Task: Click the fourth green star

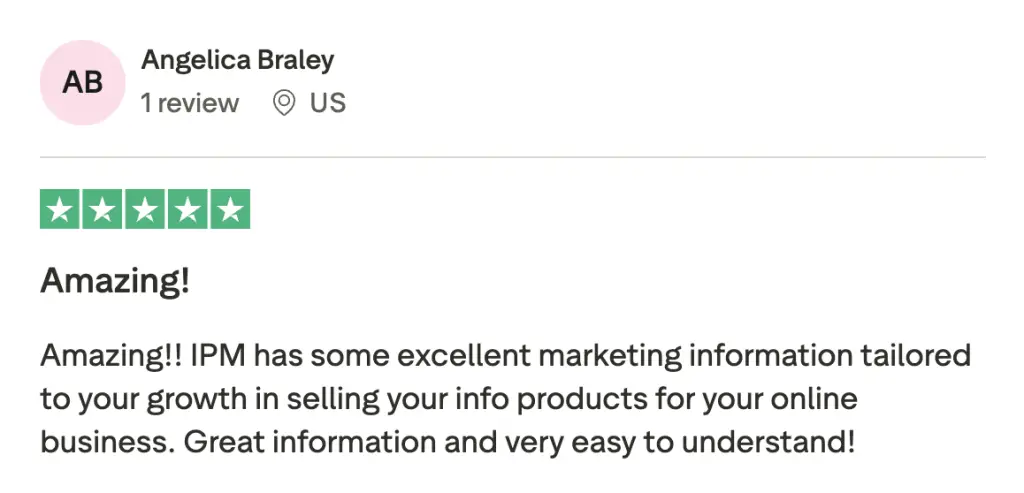Action: (187, 209)
